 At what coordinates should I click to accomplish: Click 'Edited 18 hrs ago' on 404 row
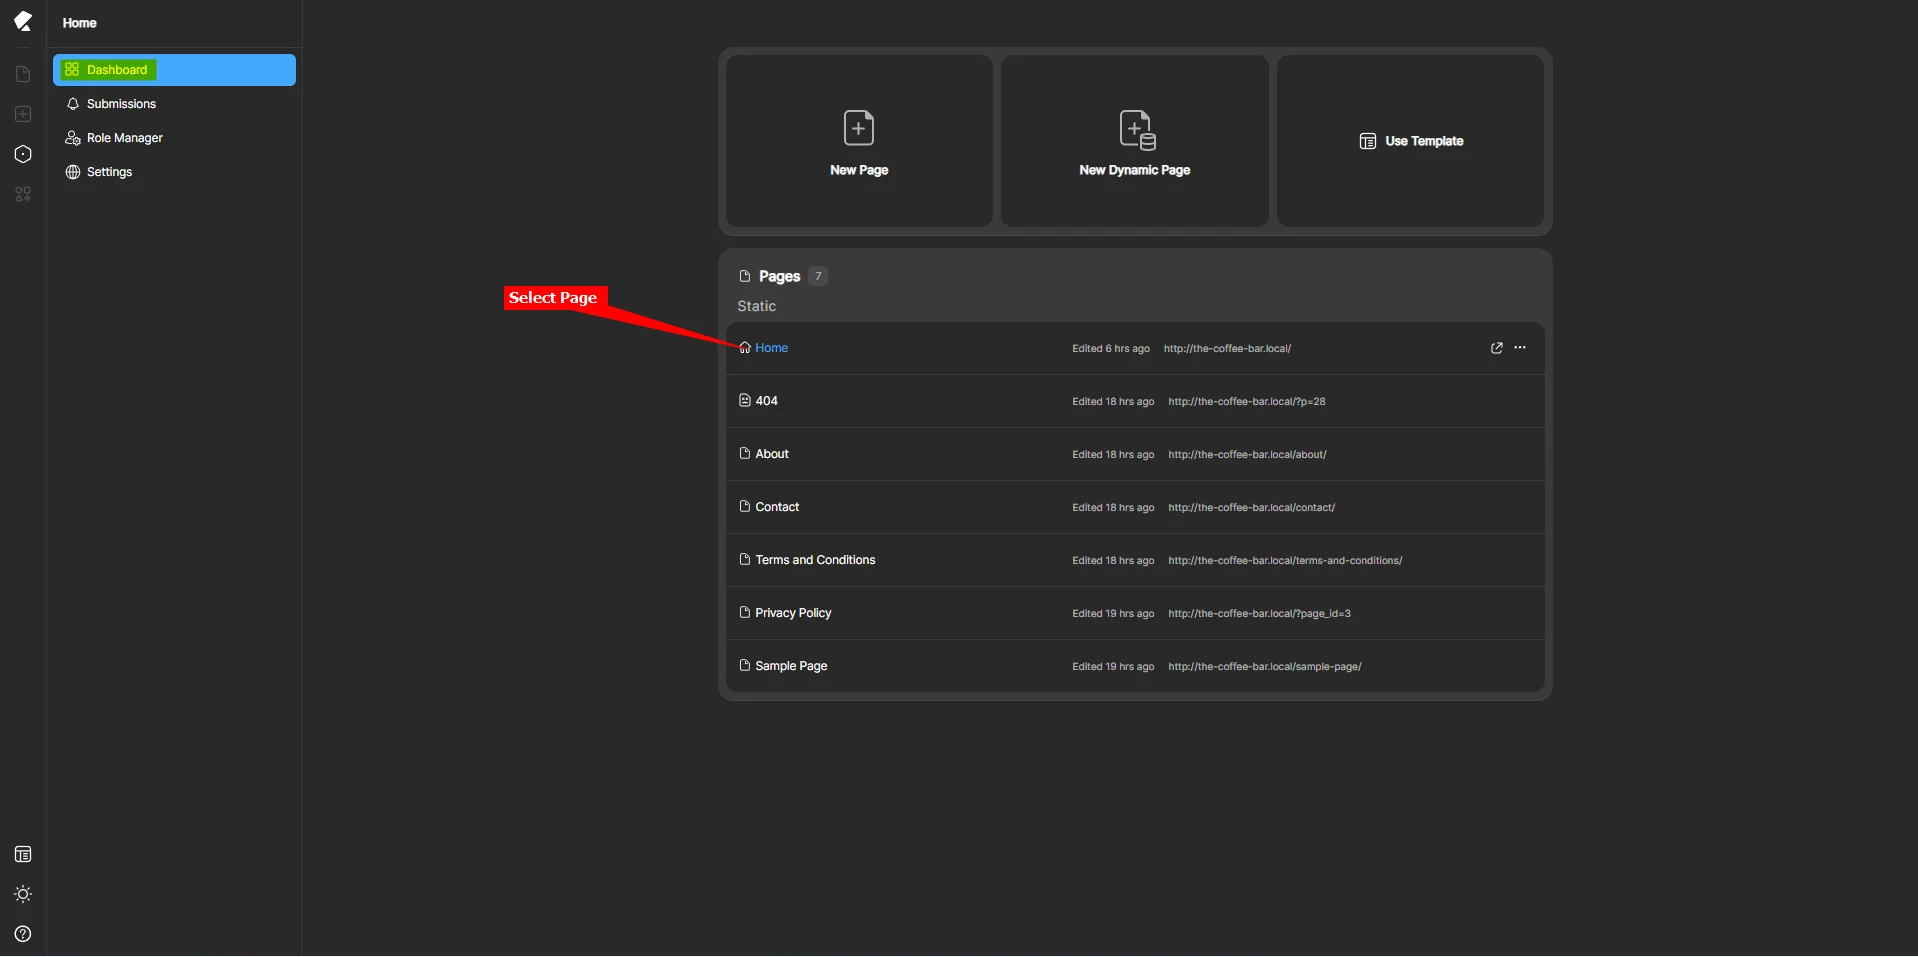[x=1113, y=402]
